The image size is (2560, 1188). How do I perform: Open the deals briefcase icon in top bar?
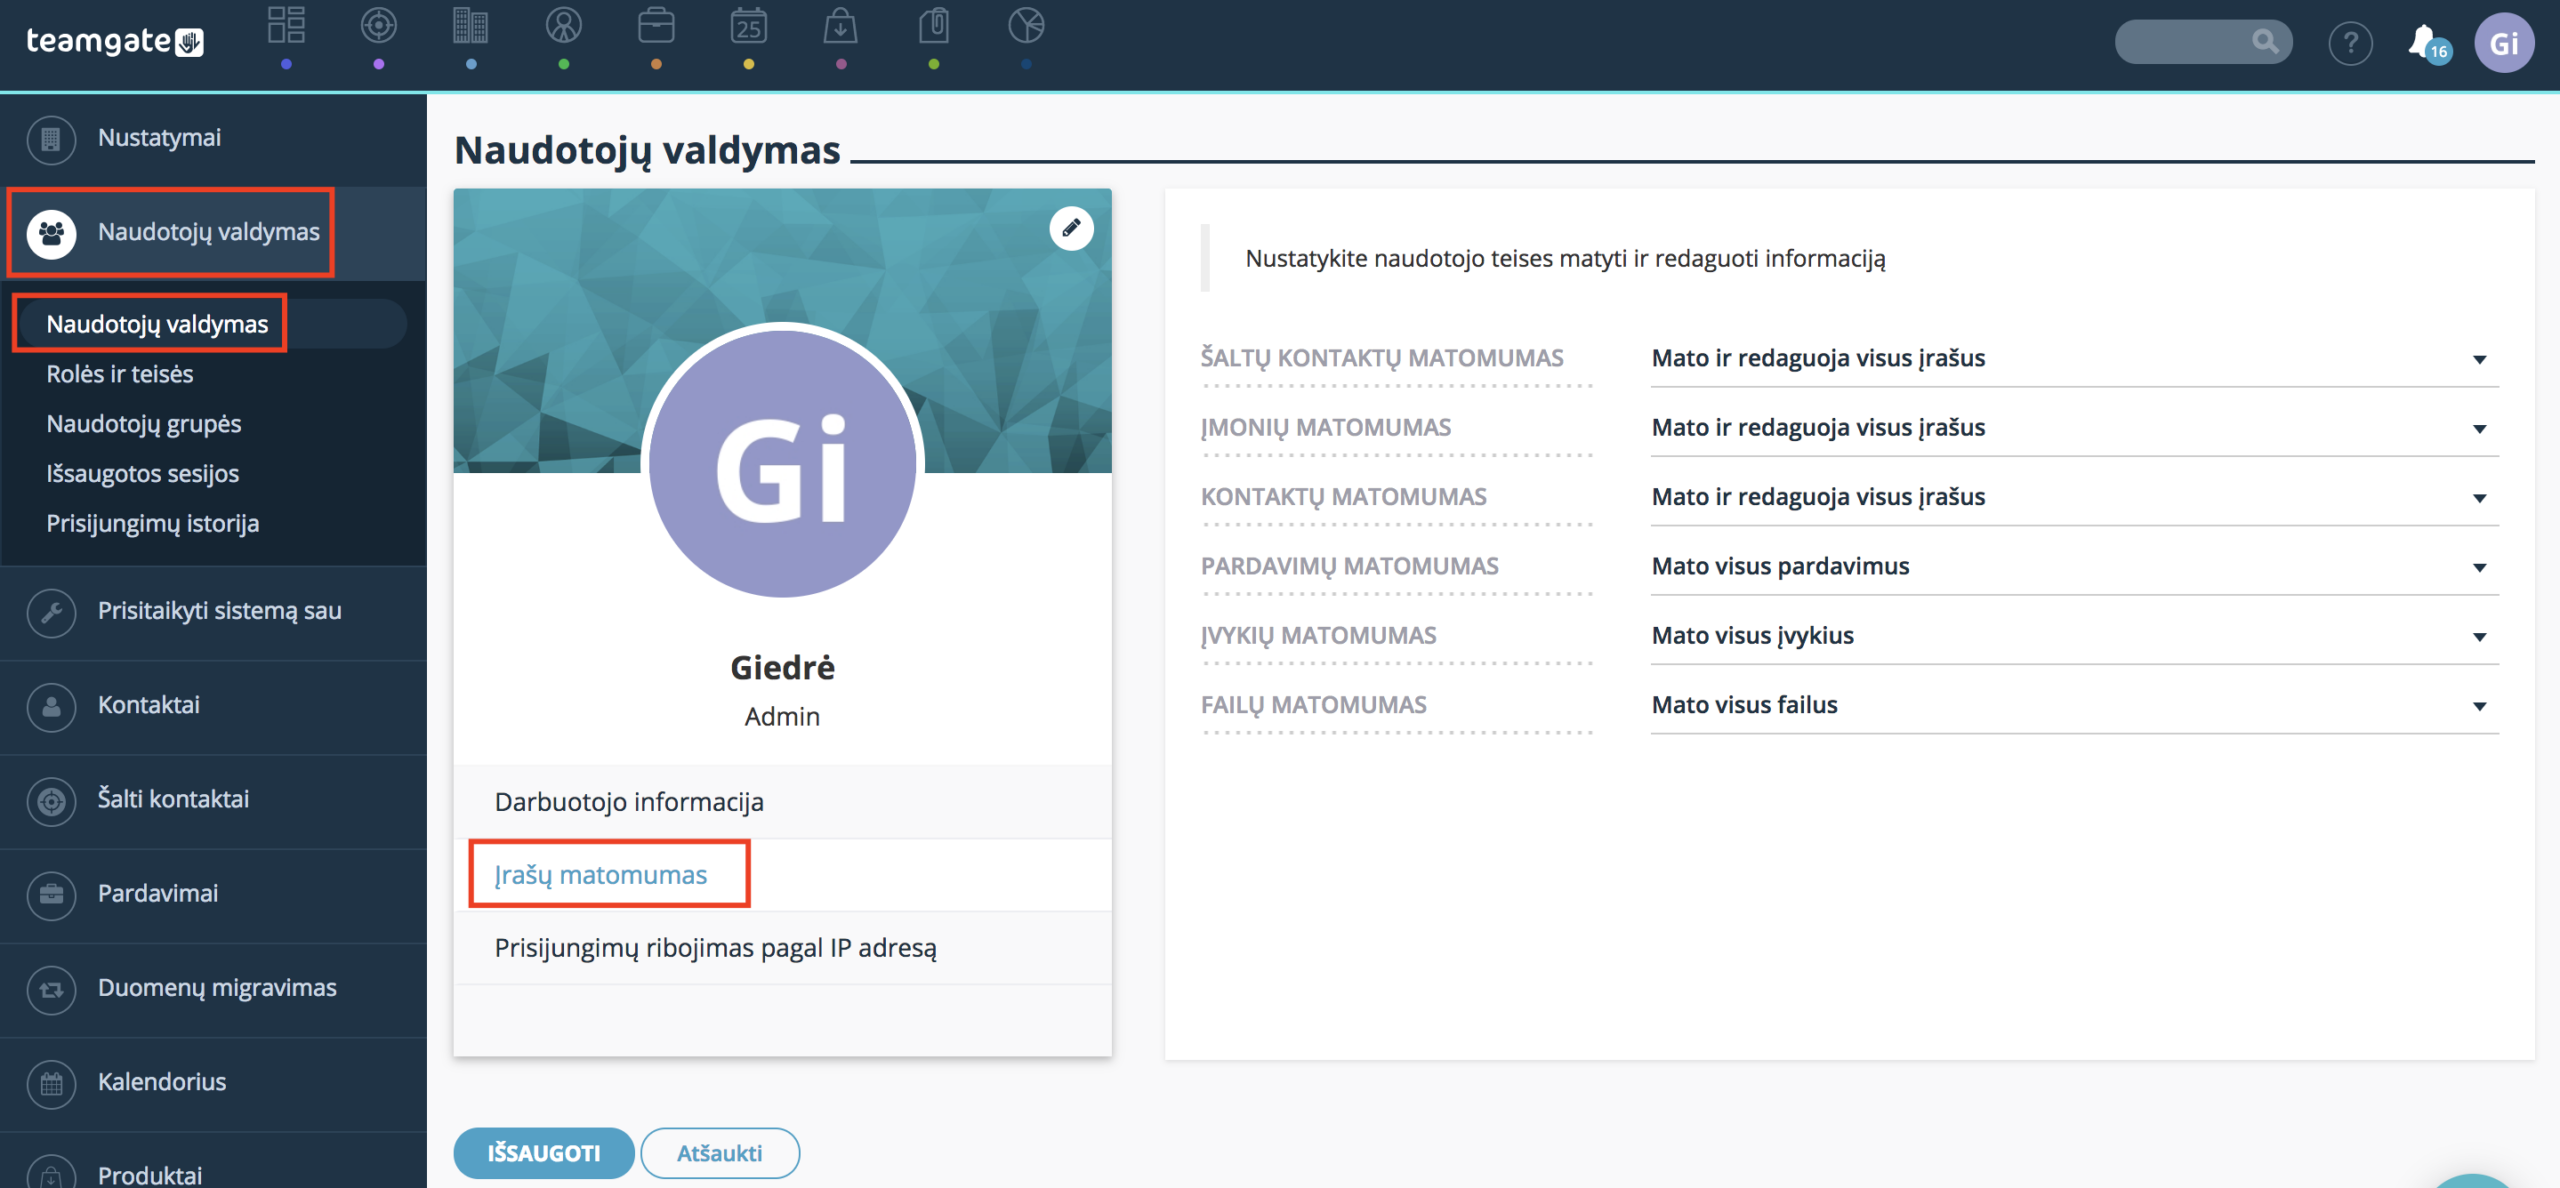[x=656, y=25]
